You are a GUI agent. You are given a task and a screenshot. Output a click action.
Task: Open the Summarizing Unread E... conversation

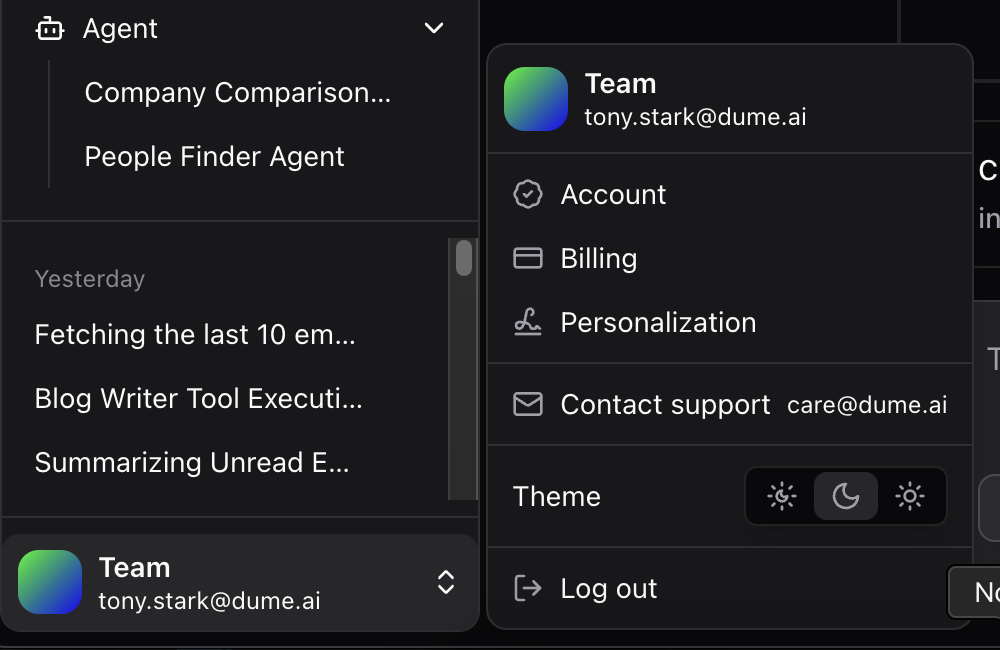coord(192,462)
